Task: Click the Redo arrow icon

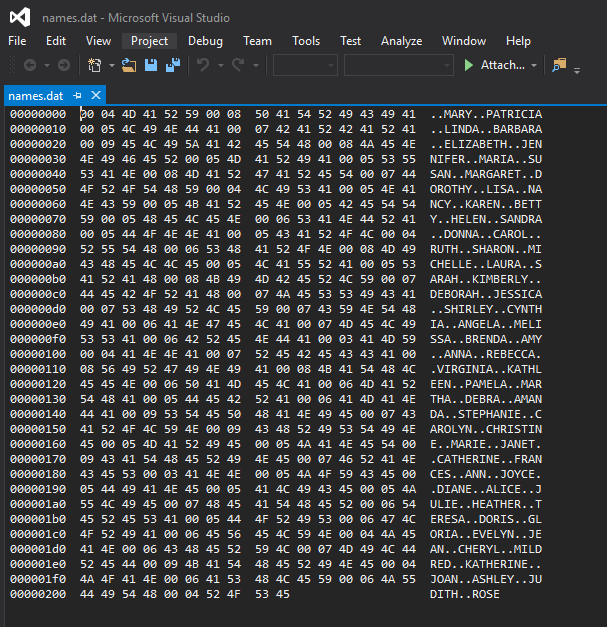Action: pos(238,65)
